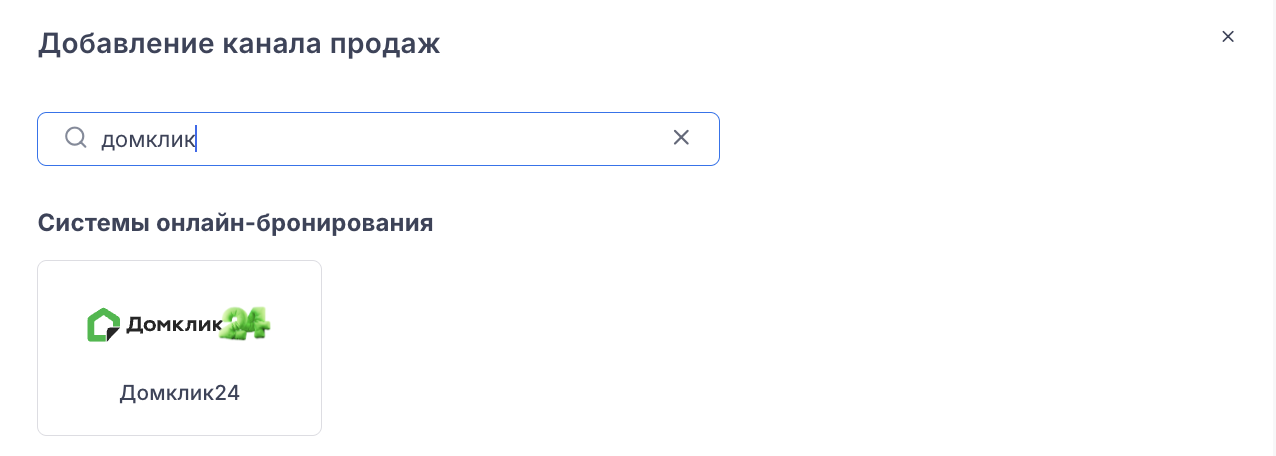Click the black Домклик wordmark in logo
Image resolution: width=1276 pixels, height=456 pixels.
(172, 325)
